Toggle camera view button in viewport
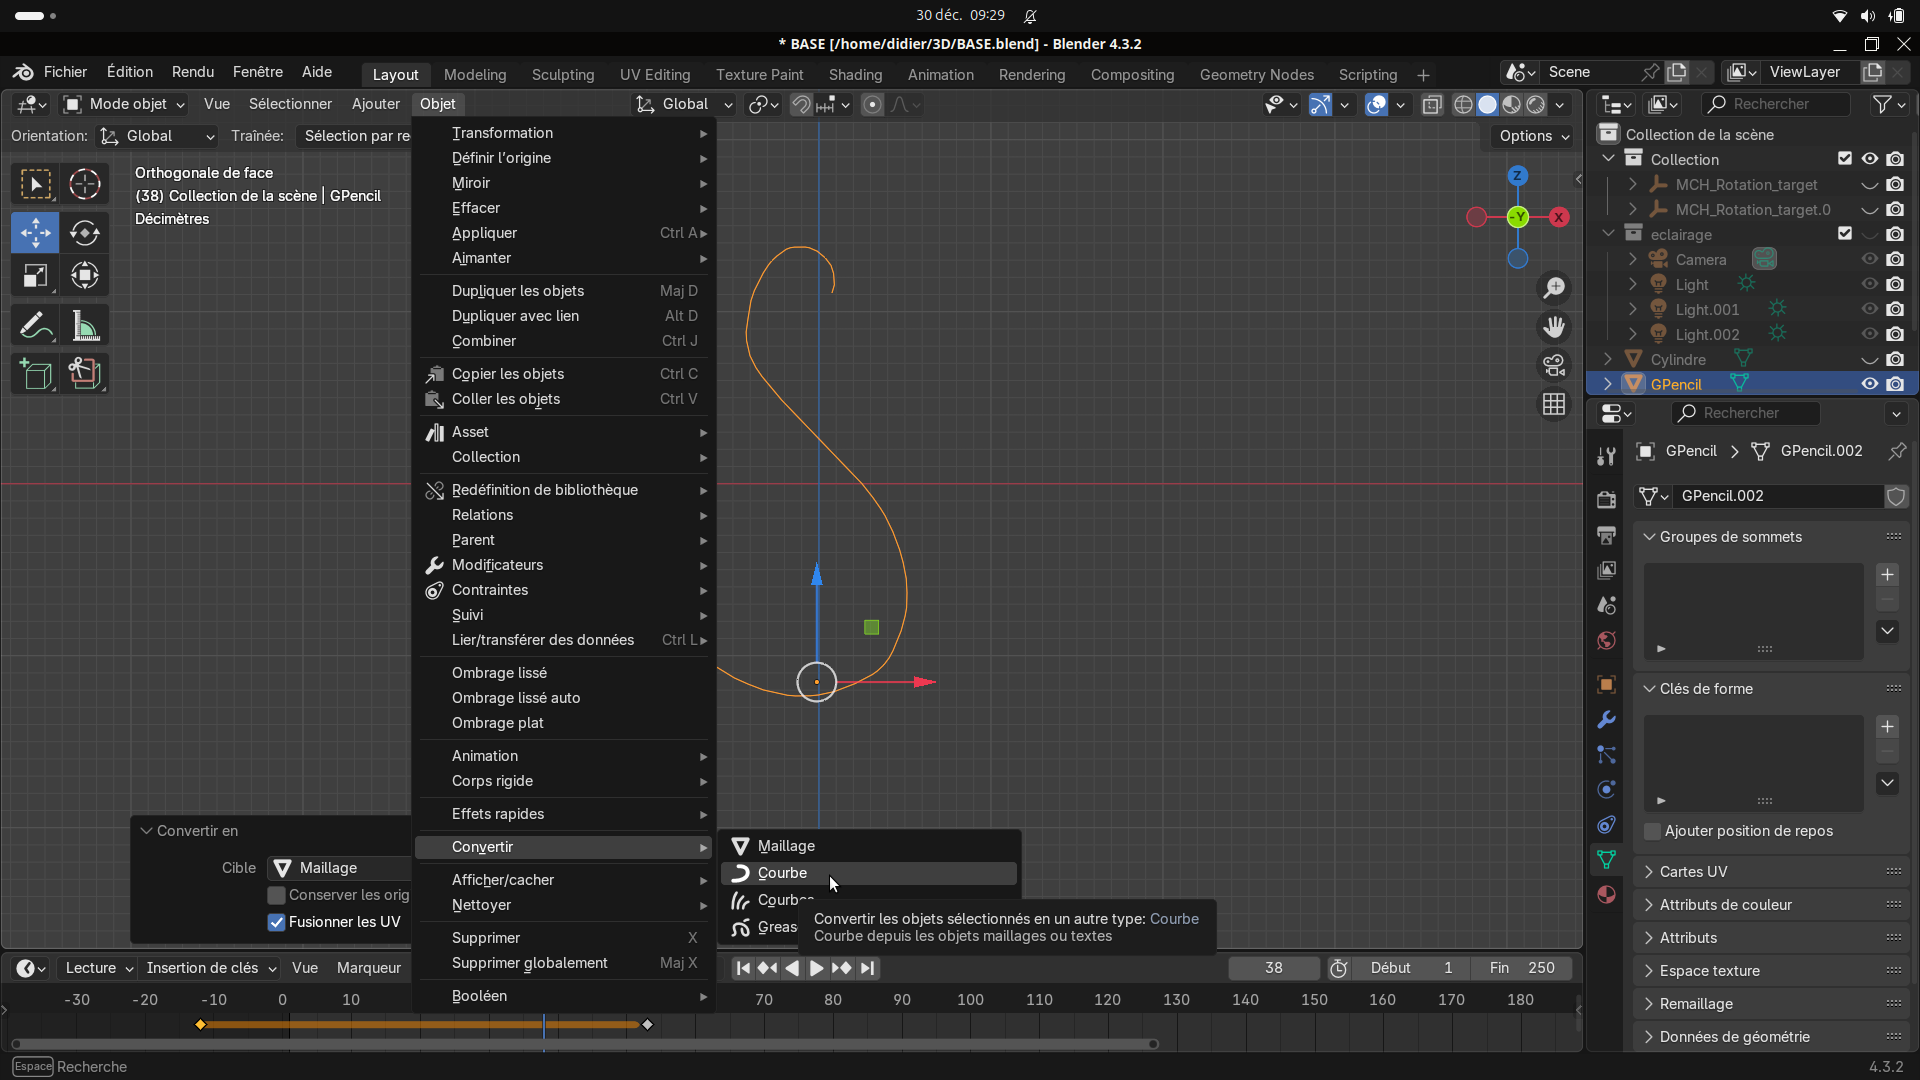 pyautogui.click(x=1554, y=365)
